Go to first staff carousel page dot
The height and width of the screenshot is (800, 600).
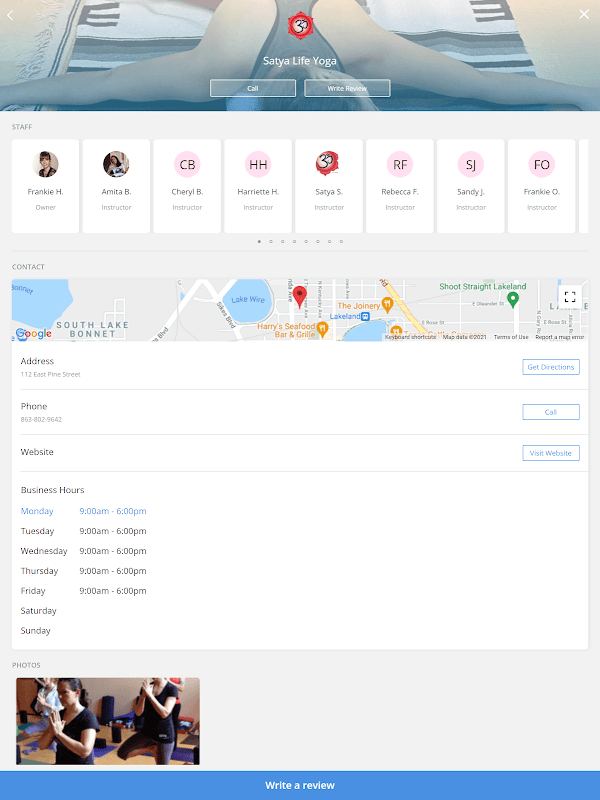pyautogui.click(x=259, y=241)
